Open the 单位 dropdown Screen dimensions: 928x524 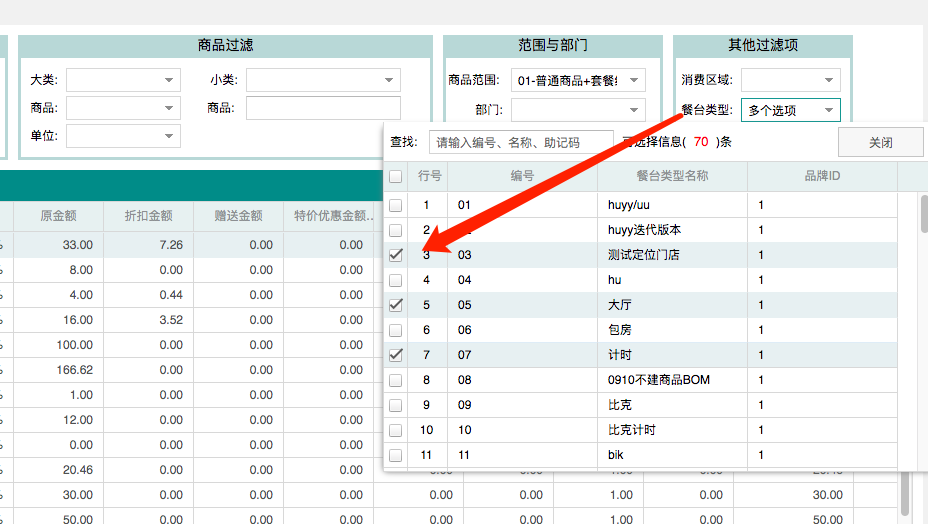123,136
